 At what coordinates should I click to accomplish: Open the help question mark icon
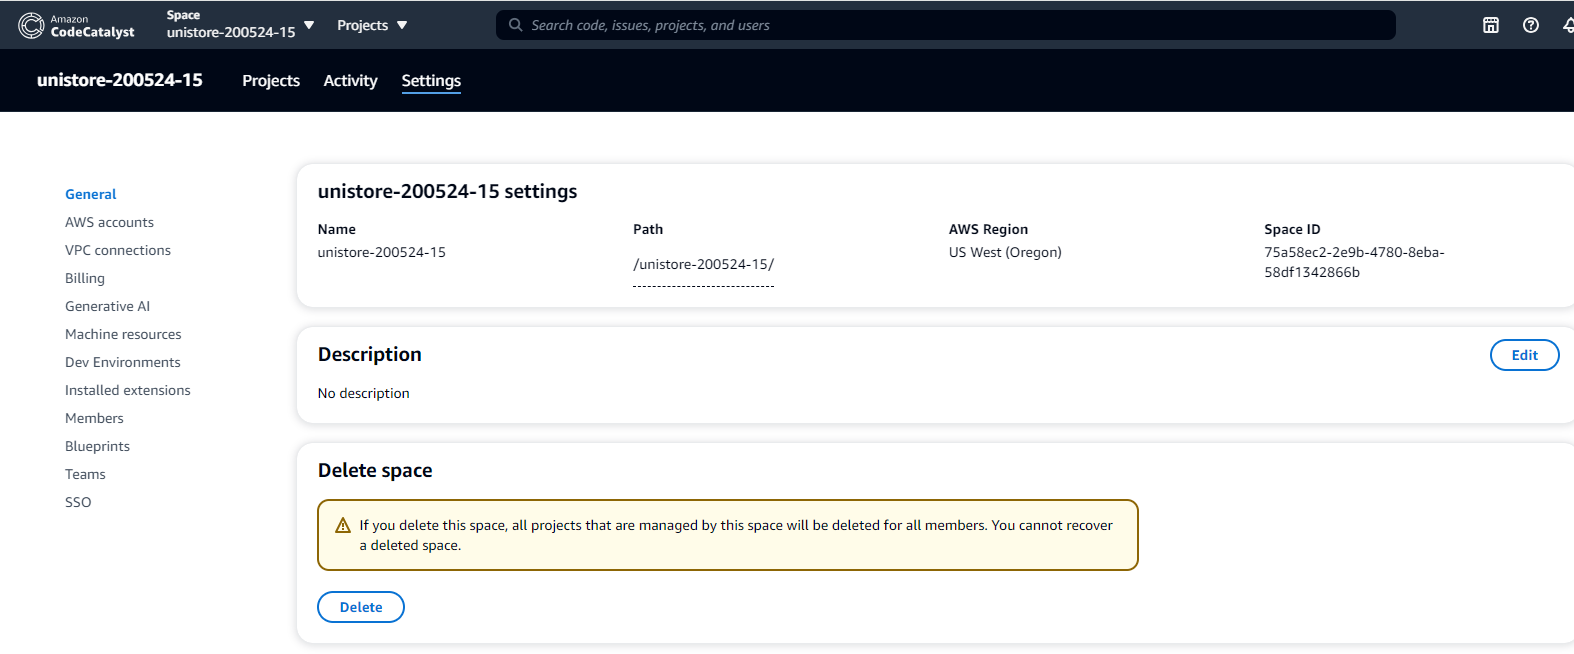tap(1530, 25)
